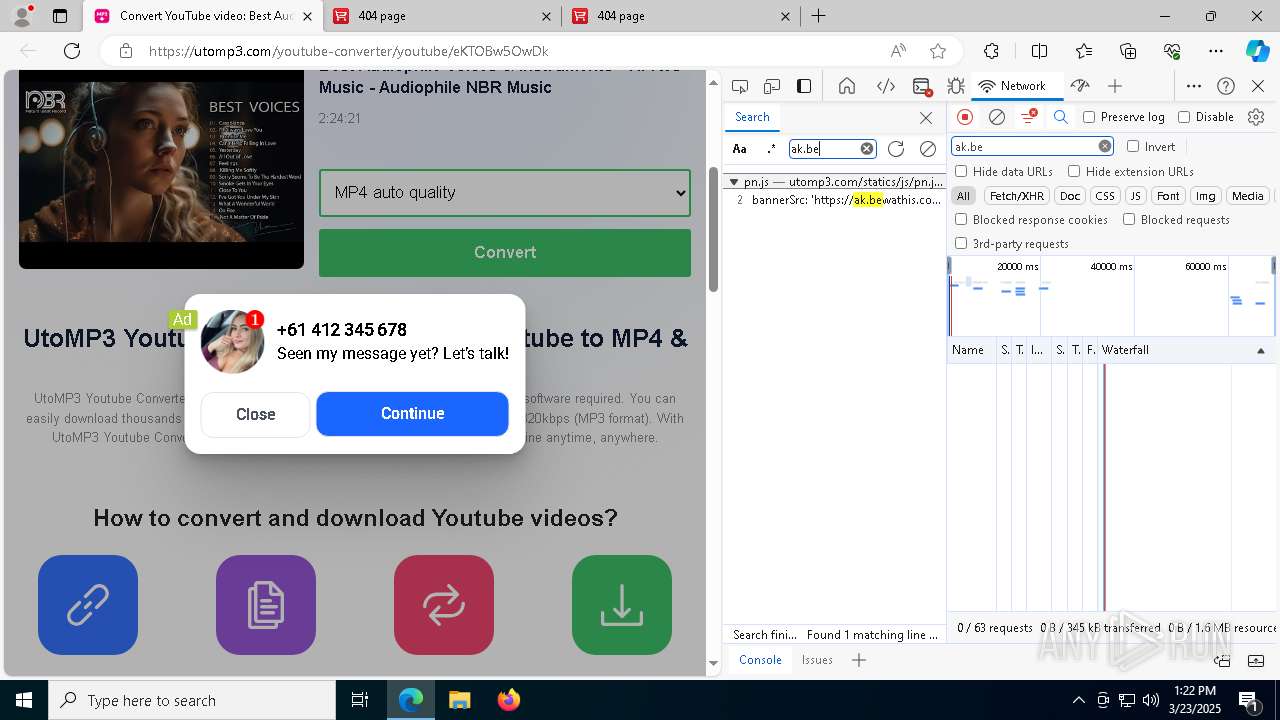Open the browser Extensions icon
This screenshot has width=1280, height=720.
991,51
